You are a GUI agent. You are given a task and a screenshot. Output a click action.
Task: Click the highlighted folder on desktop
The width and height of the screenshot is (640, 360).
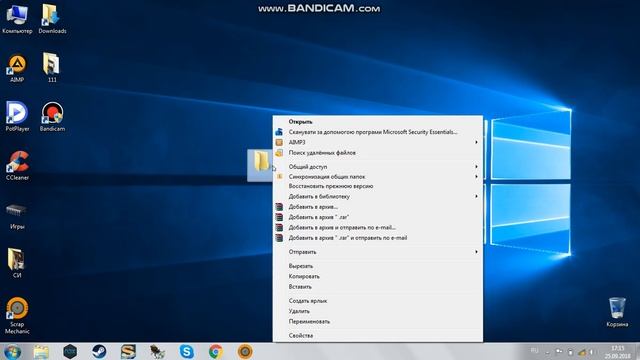[x=260, y=165]
